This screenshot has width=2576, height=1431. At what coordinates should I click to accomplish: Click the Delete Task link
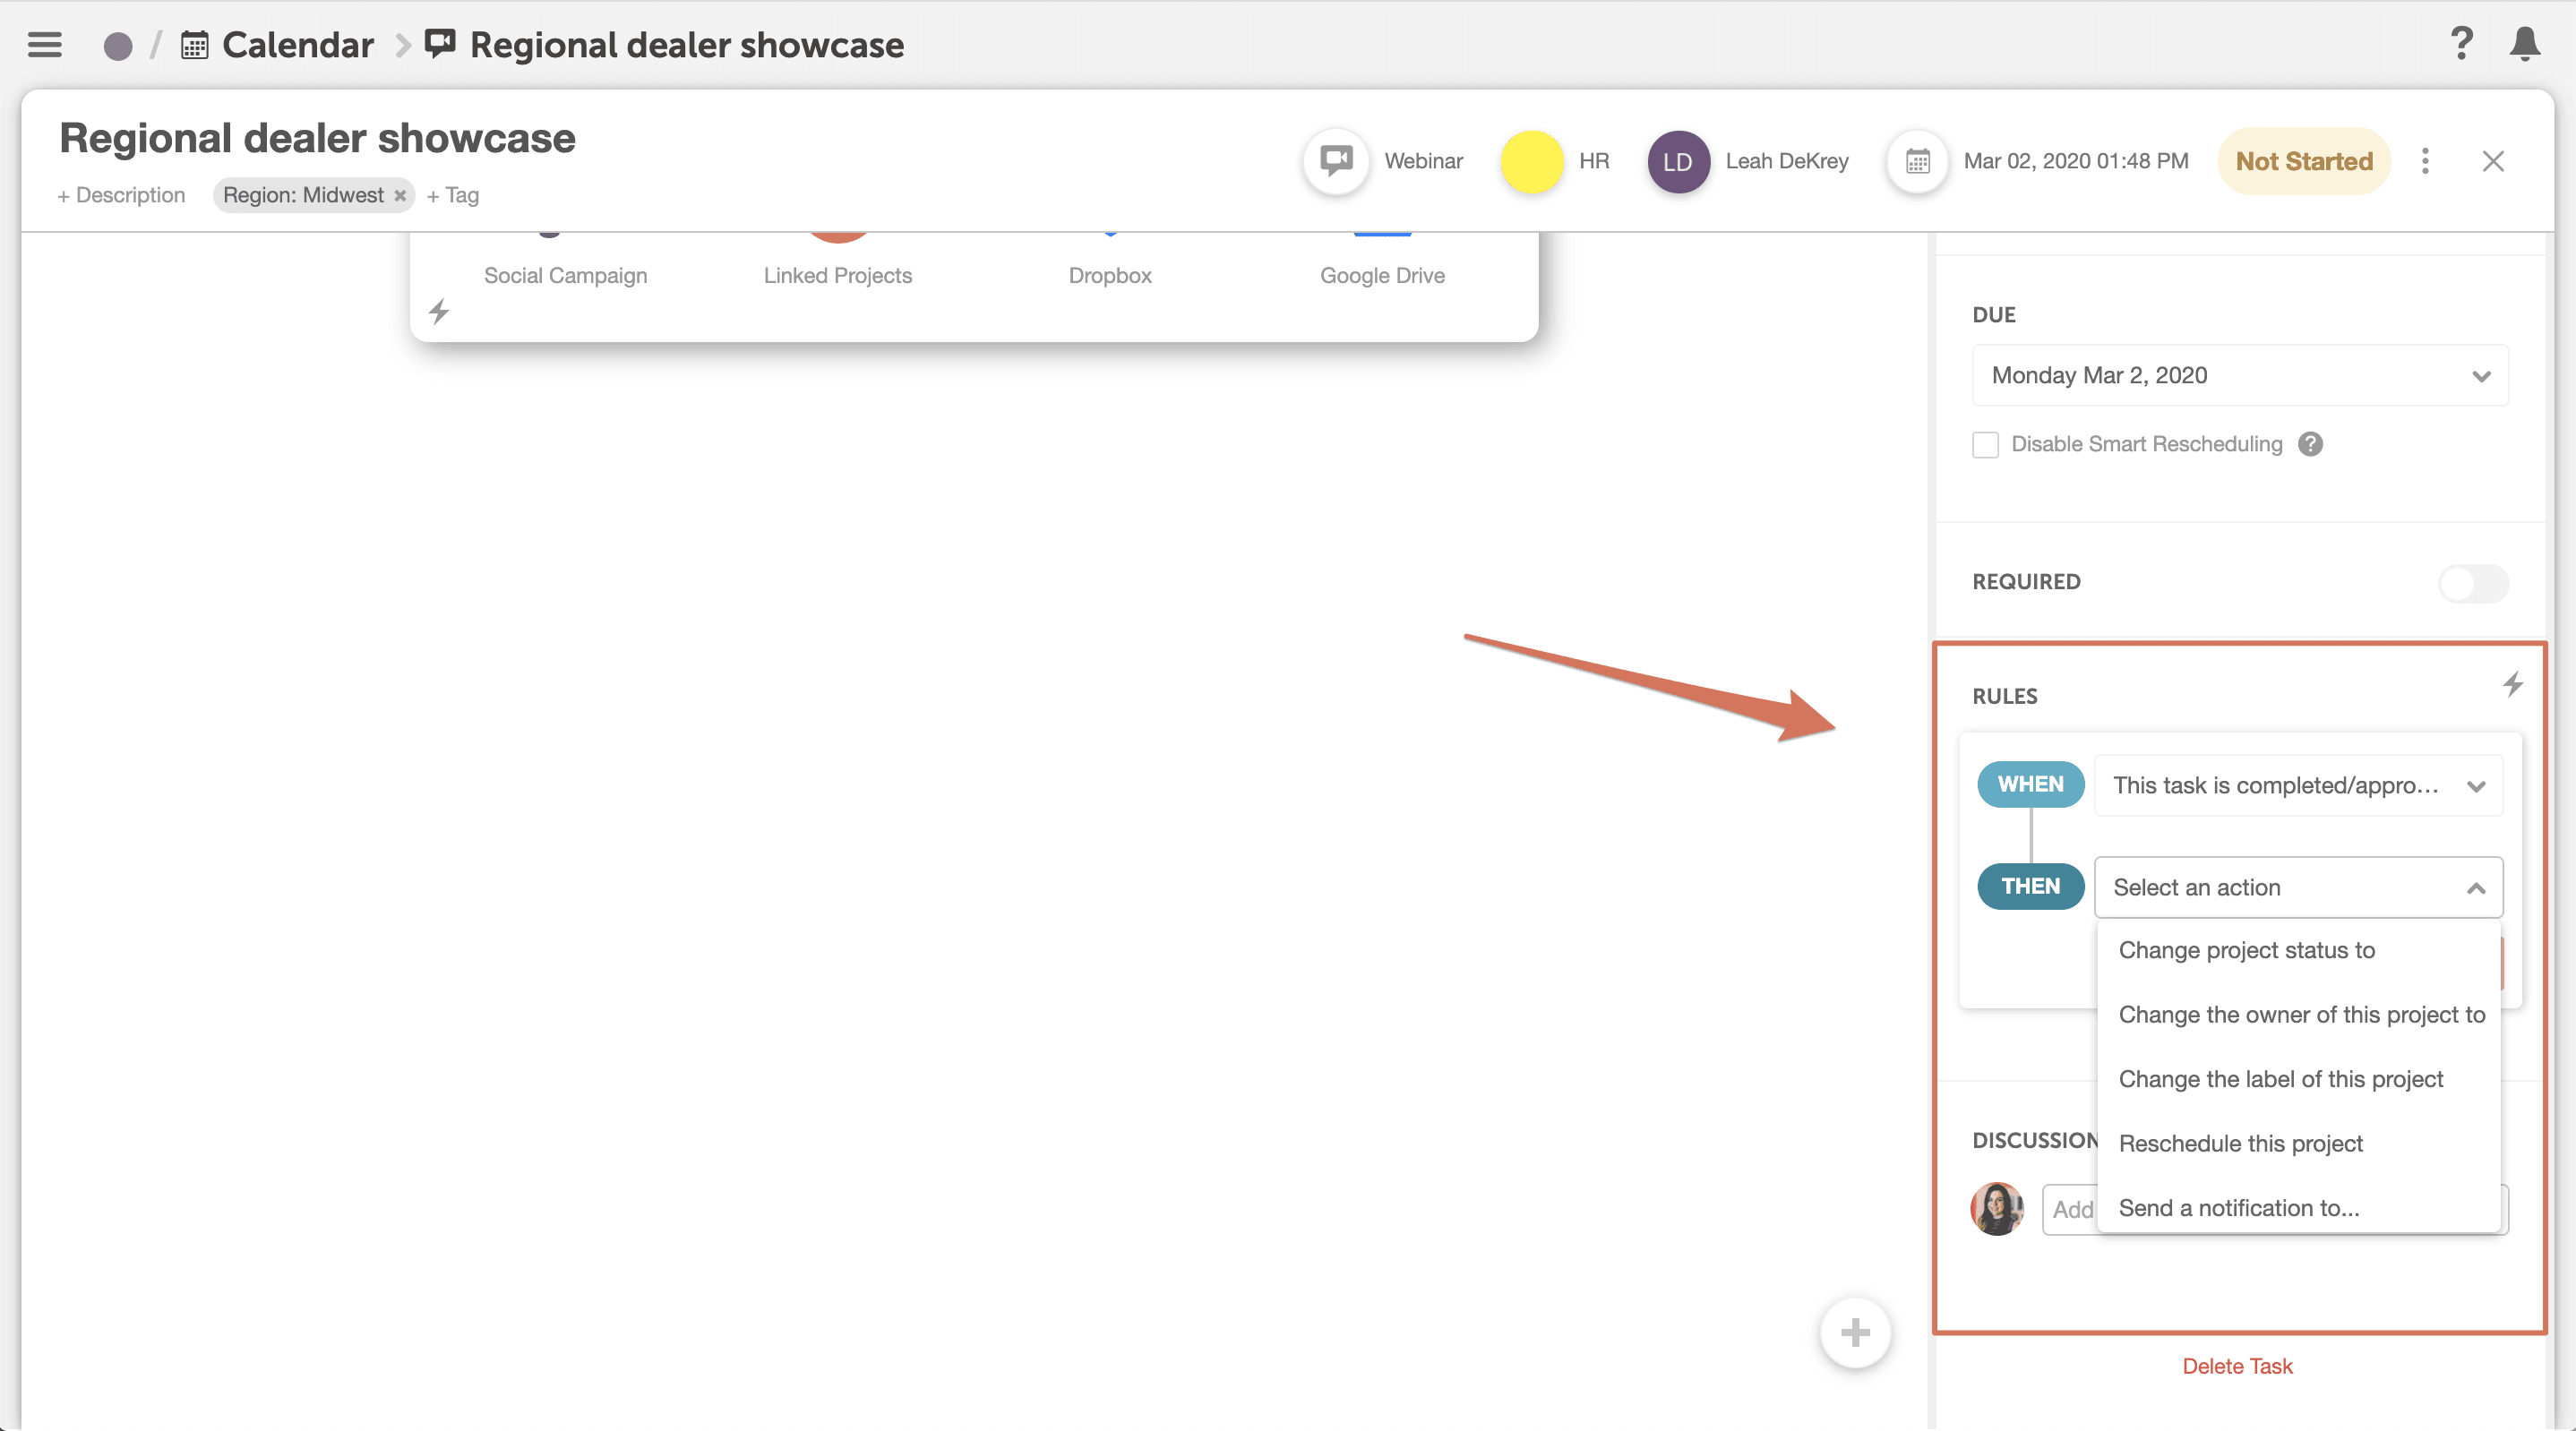2237,1366
